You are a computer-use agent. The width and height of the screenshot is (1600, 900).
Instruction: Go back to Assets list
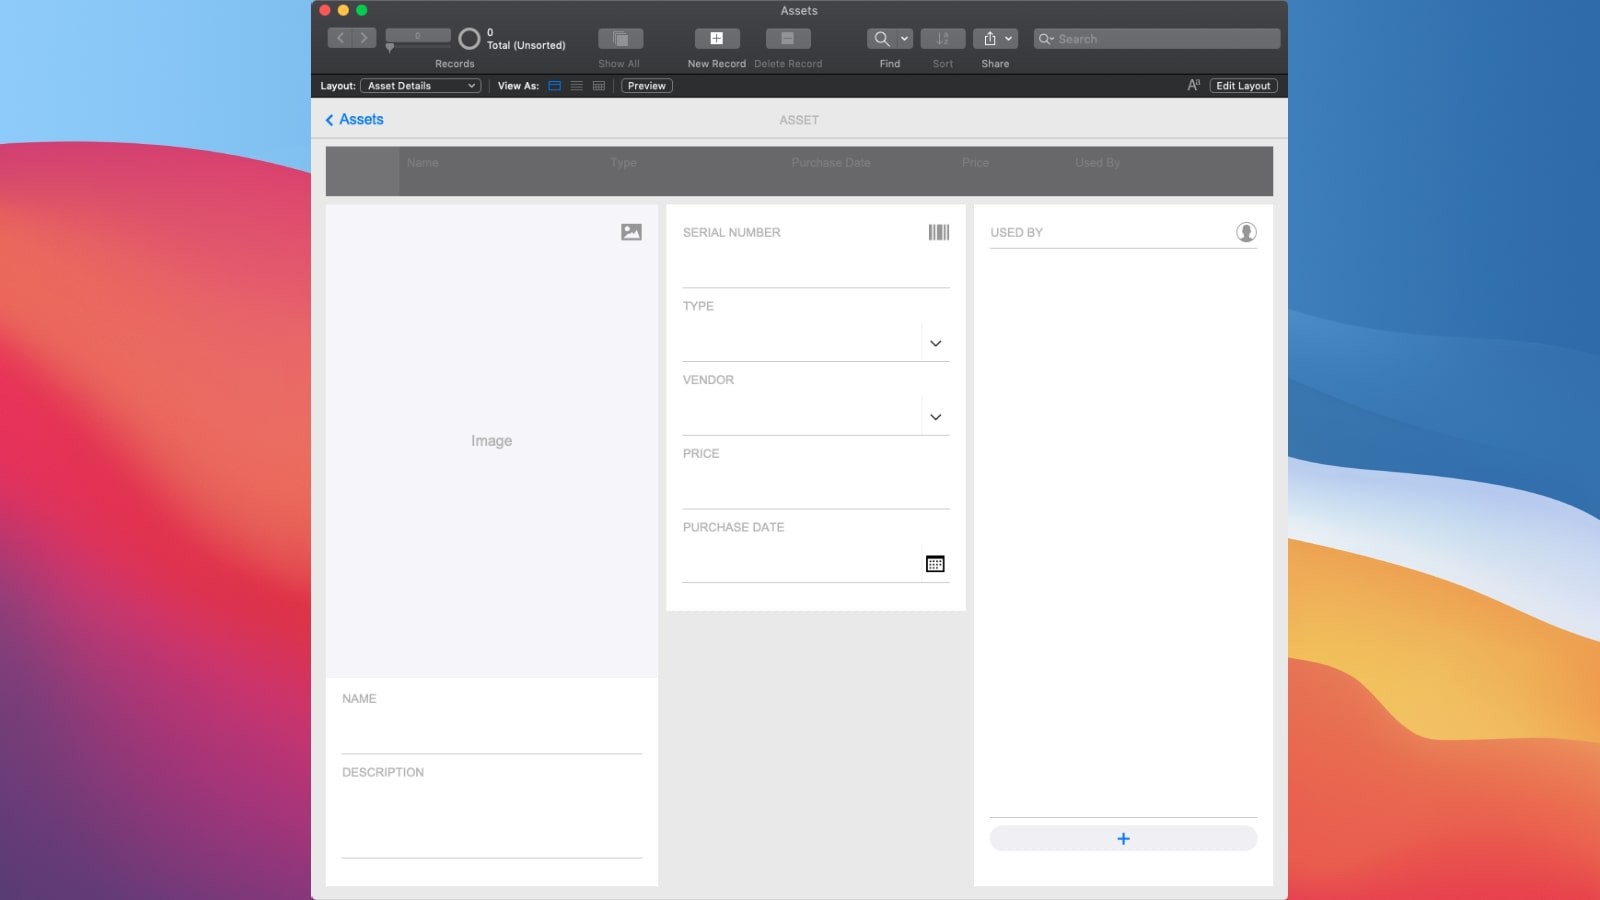pos(354,120)
